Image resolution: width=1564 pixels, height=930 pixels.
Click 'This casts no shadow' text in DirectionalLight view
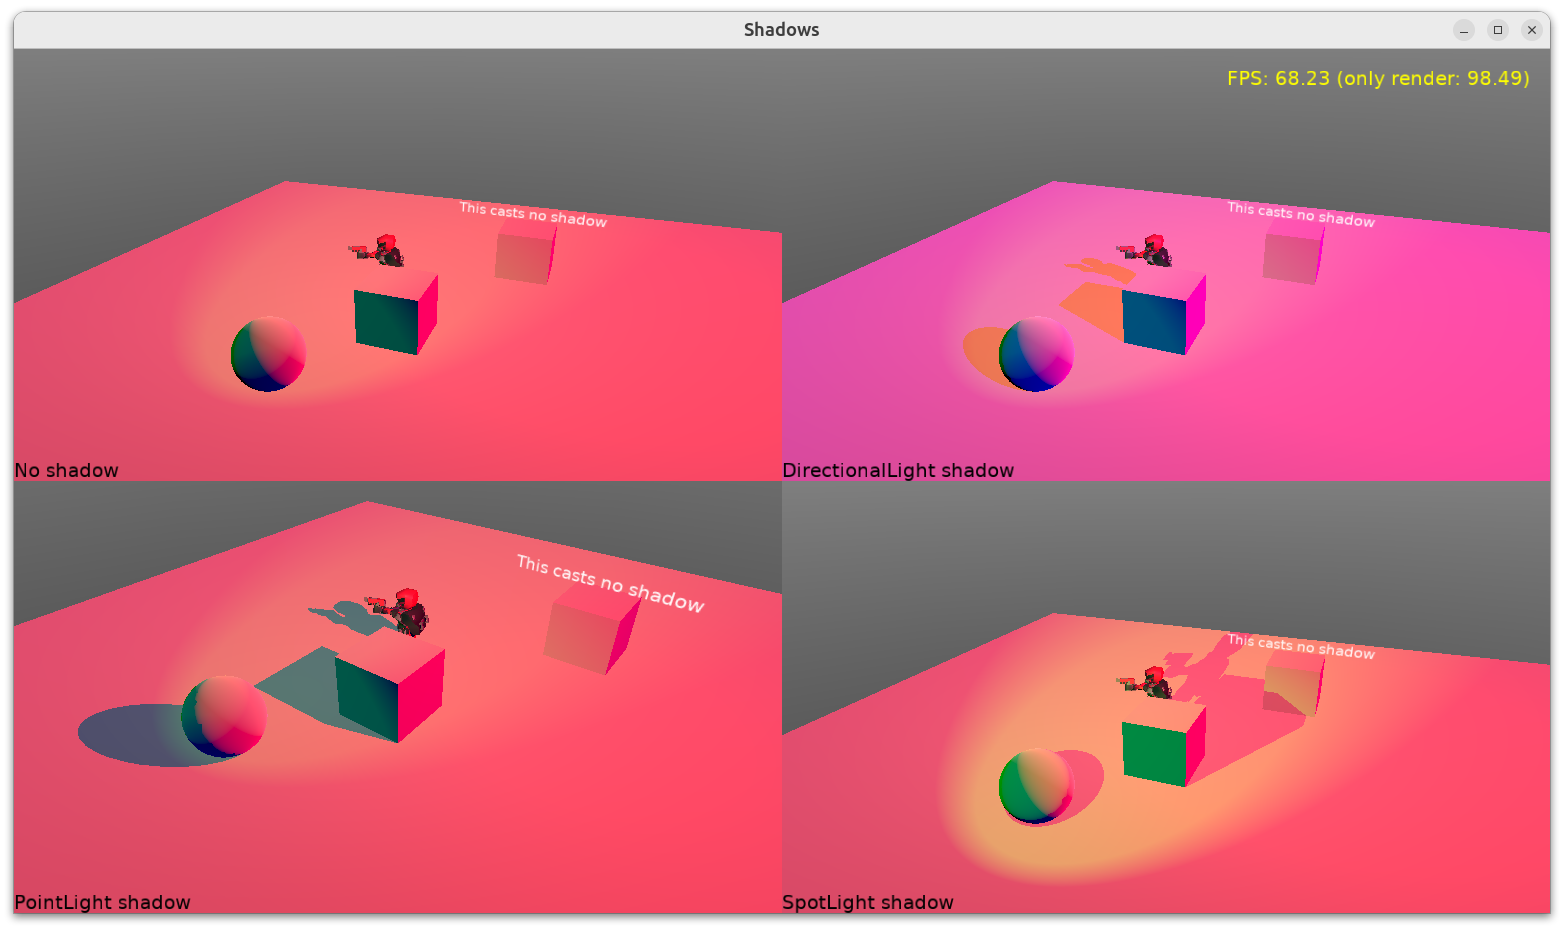pos(1301,214)
